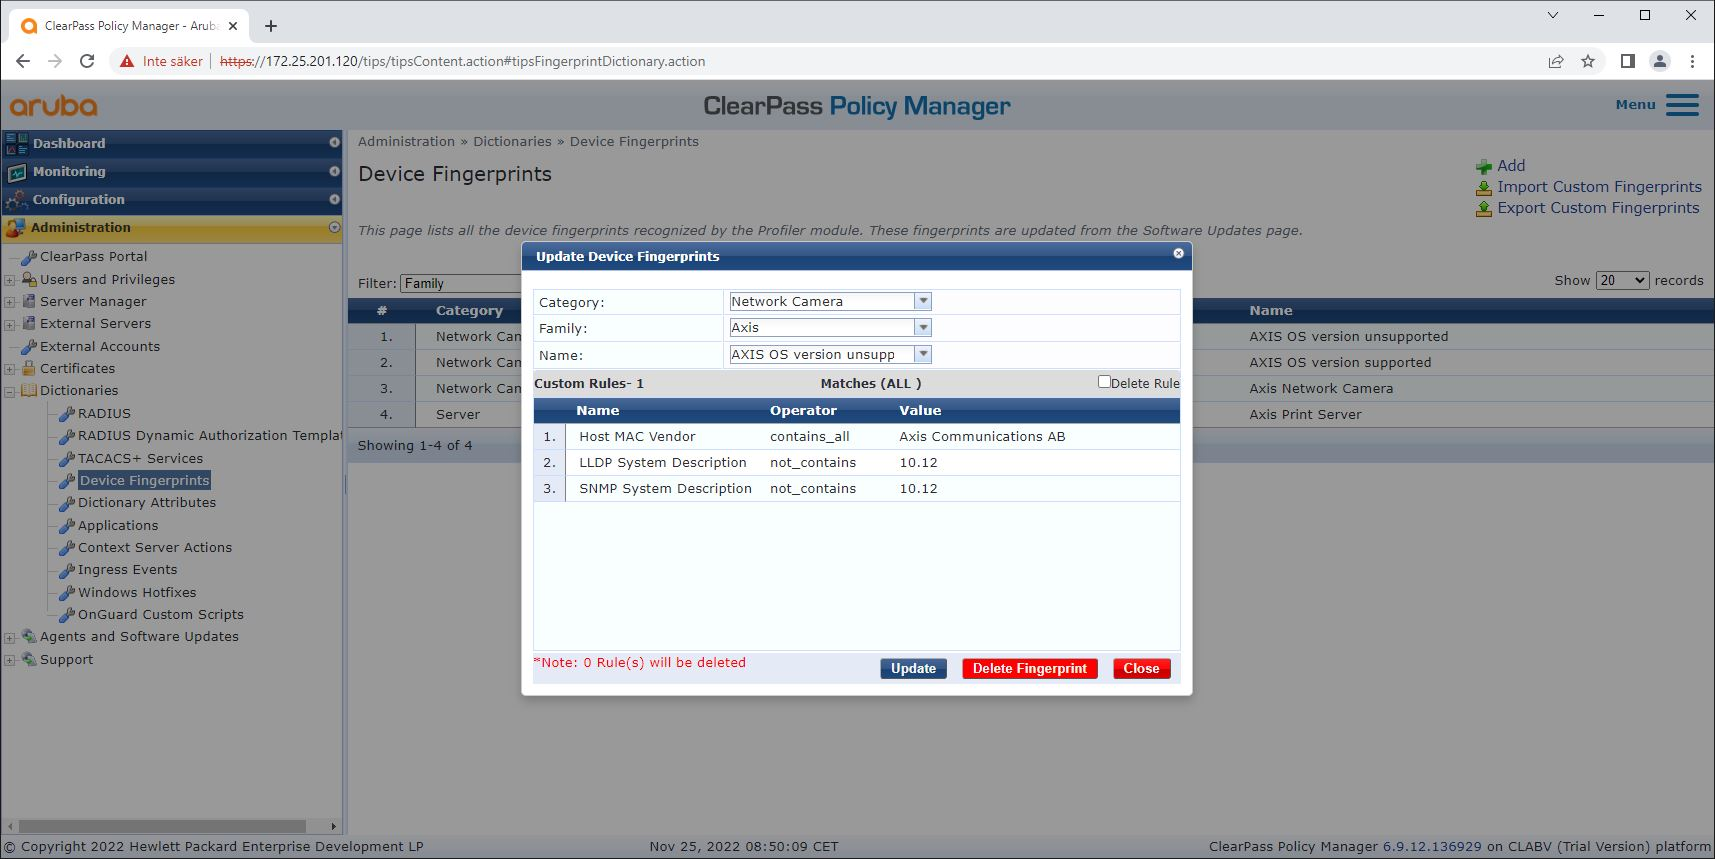Click the Add fingerprint plus icon
Image resolution: width=1715 pixels, height=859 pixels.
[x=1484, y=166]
